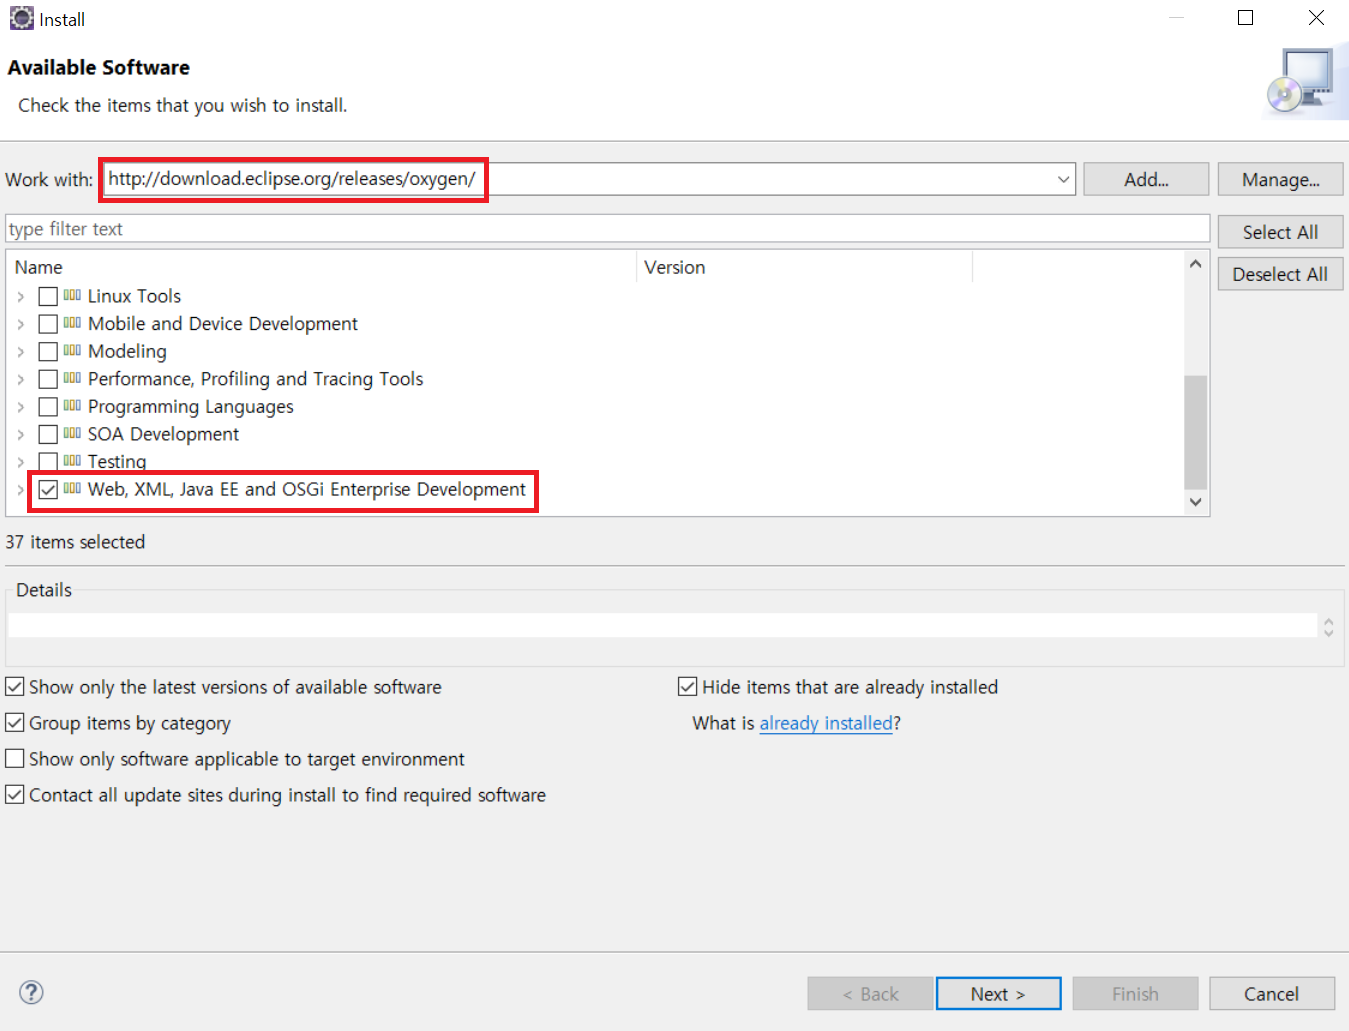Open the help question mark icon
Image resolution: width=1349 pixels, height=1031 pixels.
(31, 992)
